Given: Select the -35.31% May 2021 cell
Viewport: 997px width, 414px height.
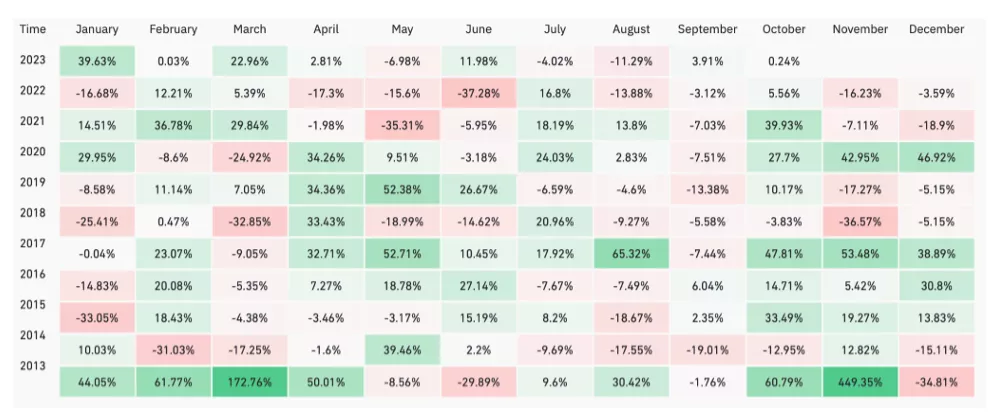Looking at the screenshot, I should (402, 125).
